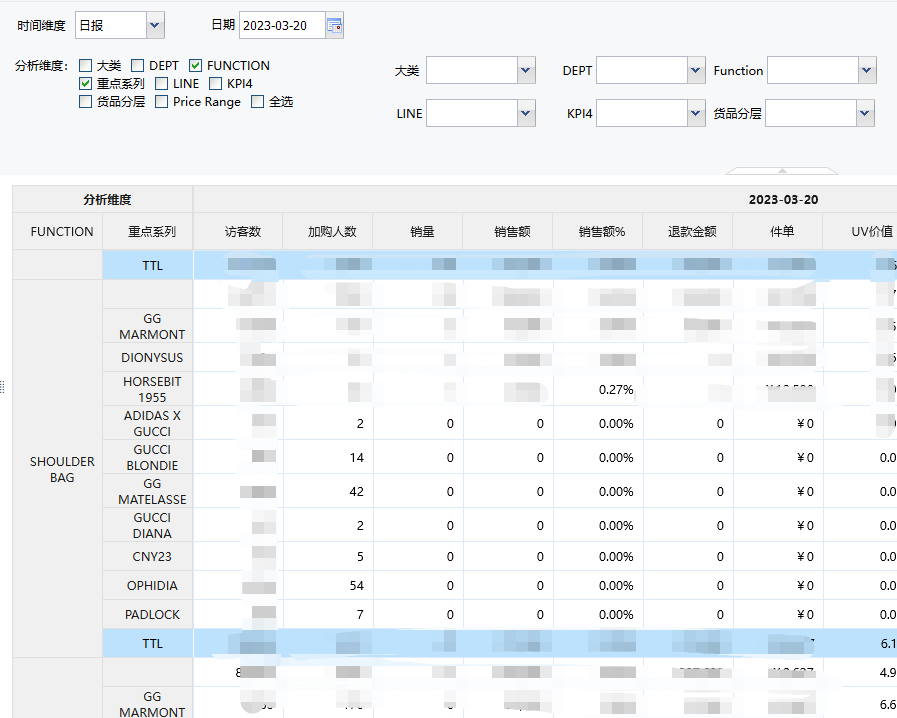Select the GUCCI DIANA row label
Image resolution: width=897 pixels, height=718 pixels.
coord(148,525)
